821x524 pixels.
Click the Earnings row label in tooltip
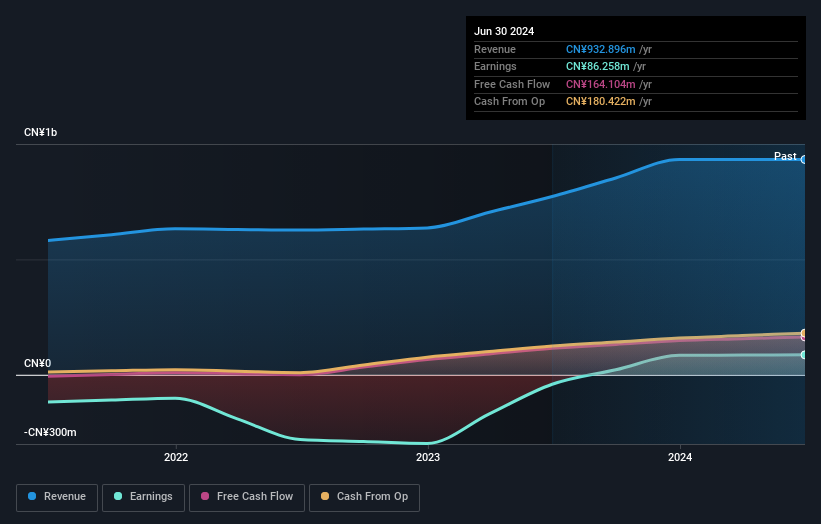click(x=495, y=66)
